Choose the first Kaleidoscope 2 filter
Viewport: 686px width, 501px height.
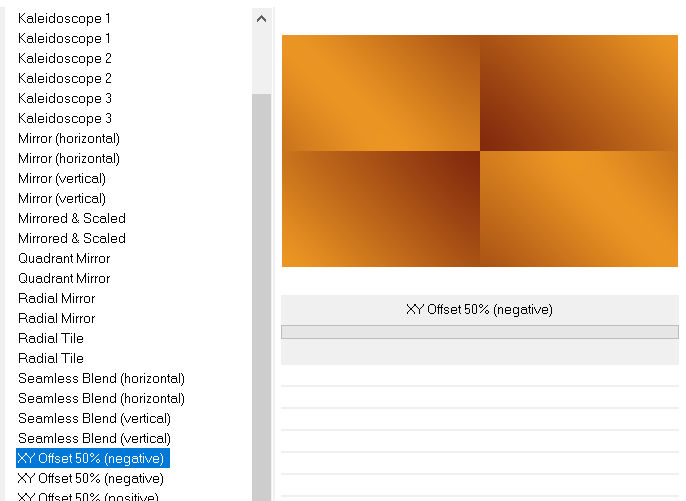(x=64, y=58)
